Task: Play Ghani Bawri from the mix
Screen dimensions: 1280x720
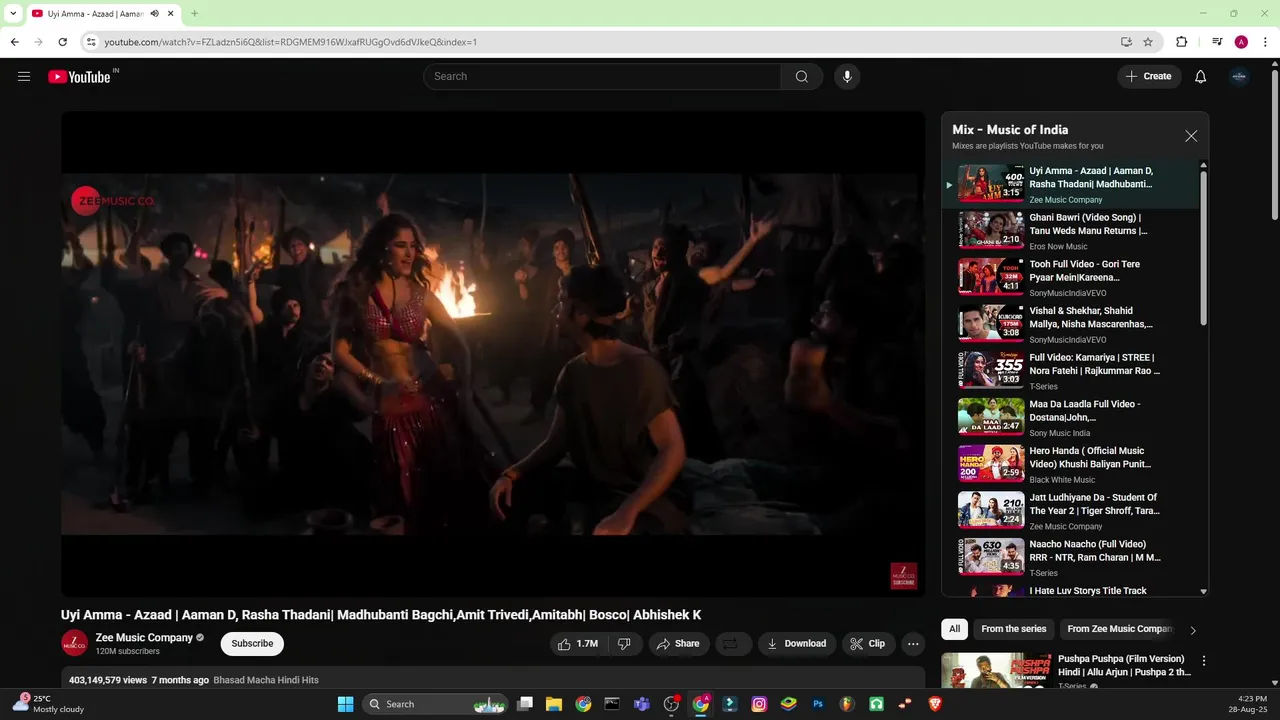Action: point(1070,230)
